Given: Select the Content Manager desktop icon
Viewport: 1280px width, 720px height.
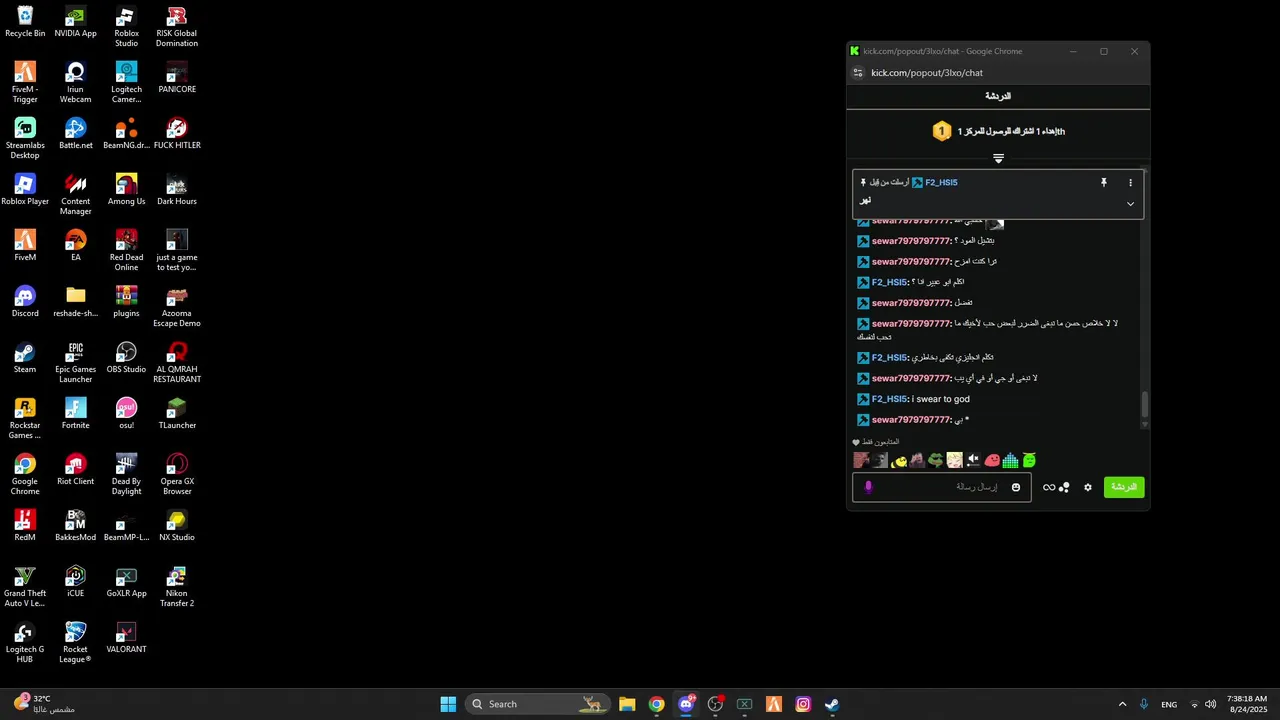Looking at the screenshot, I should (75, 195).
